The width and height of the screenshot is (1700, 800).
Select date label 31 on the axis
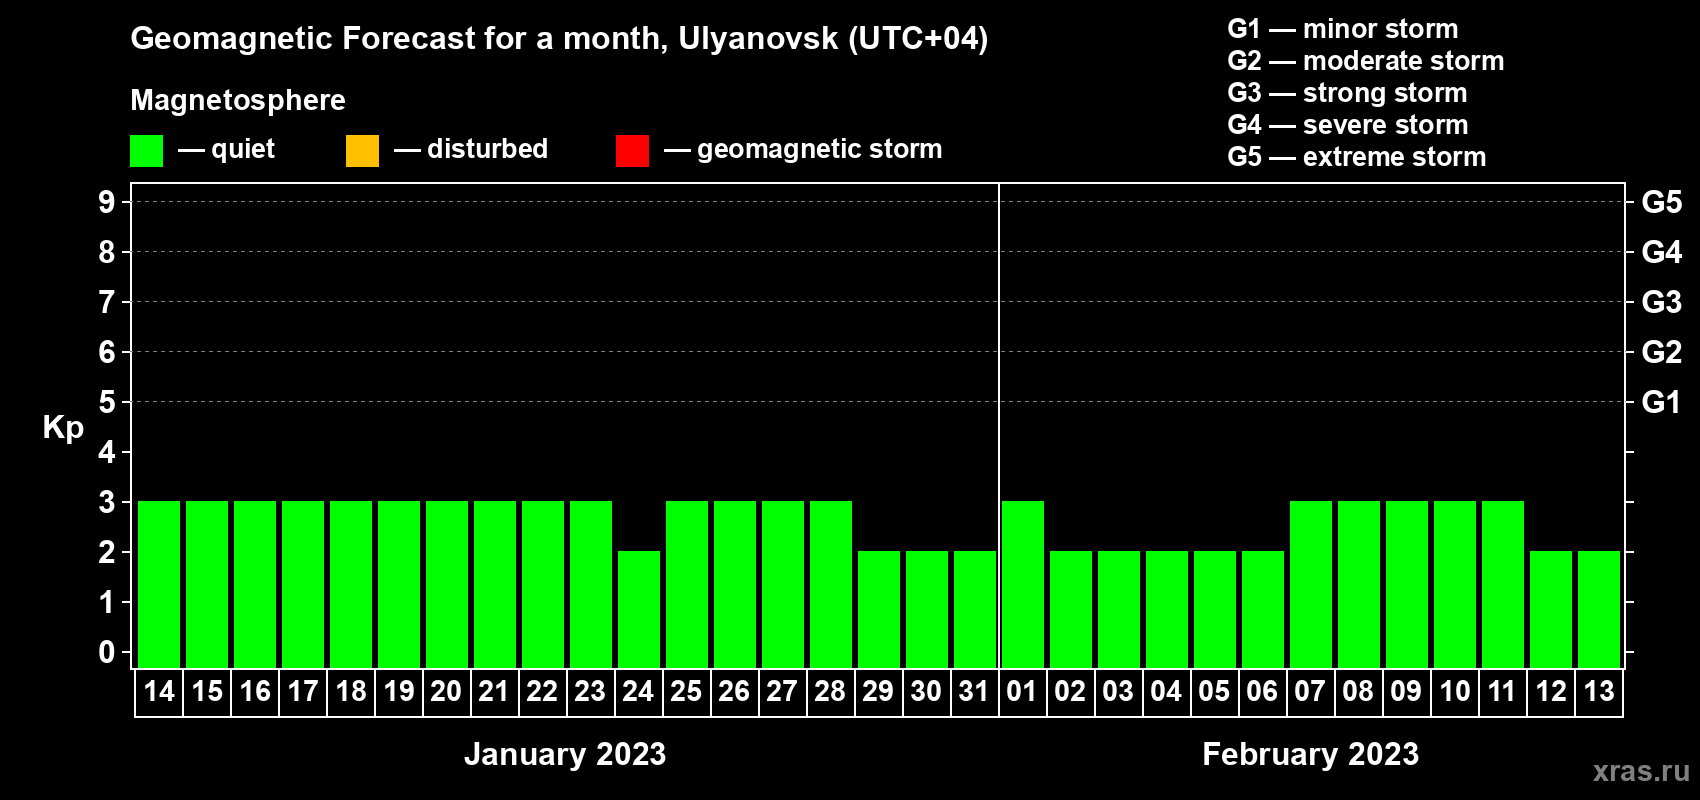click(974, 692)
